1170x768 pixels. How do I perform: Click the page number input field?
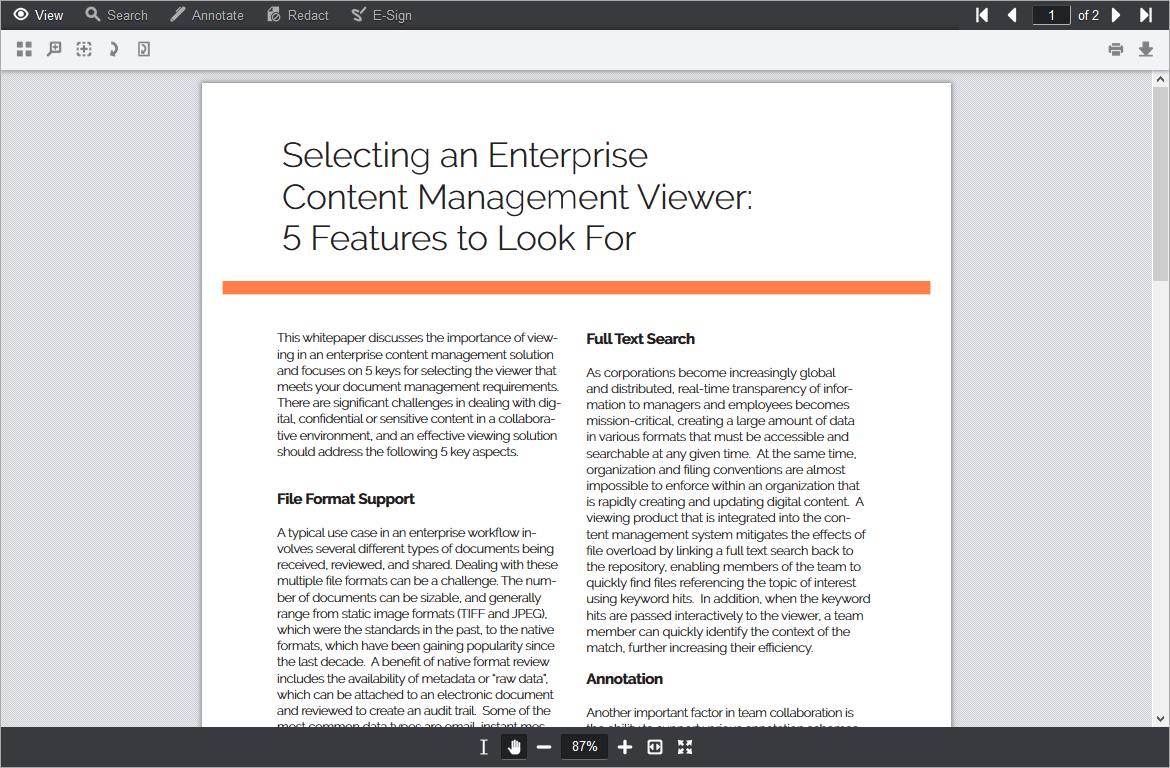pos(1051,14)
